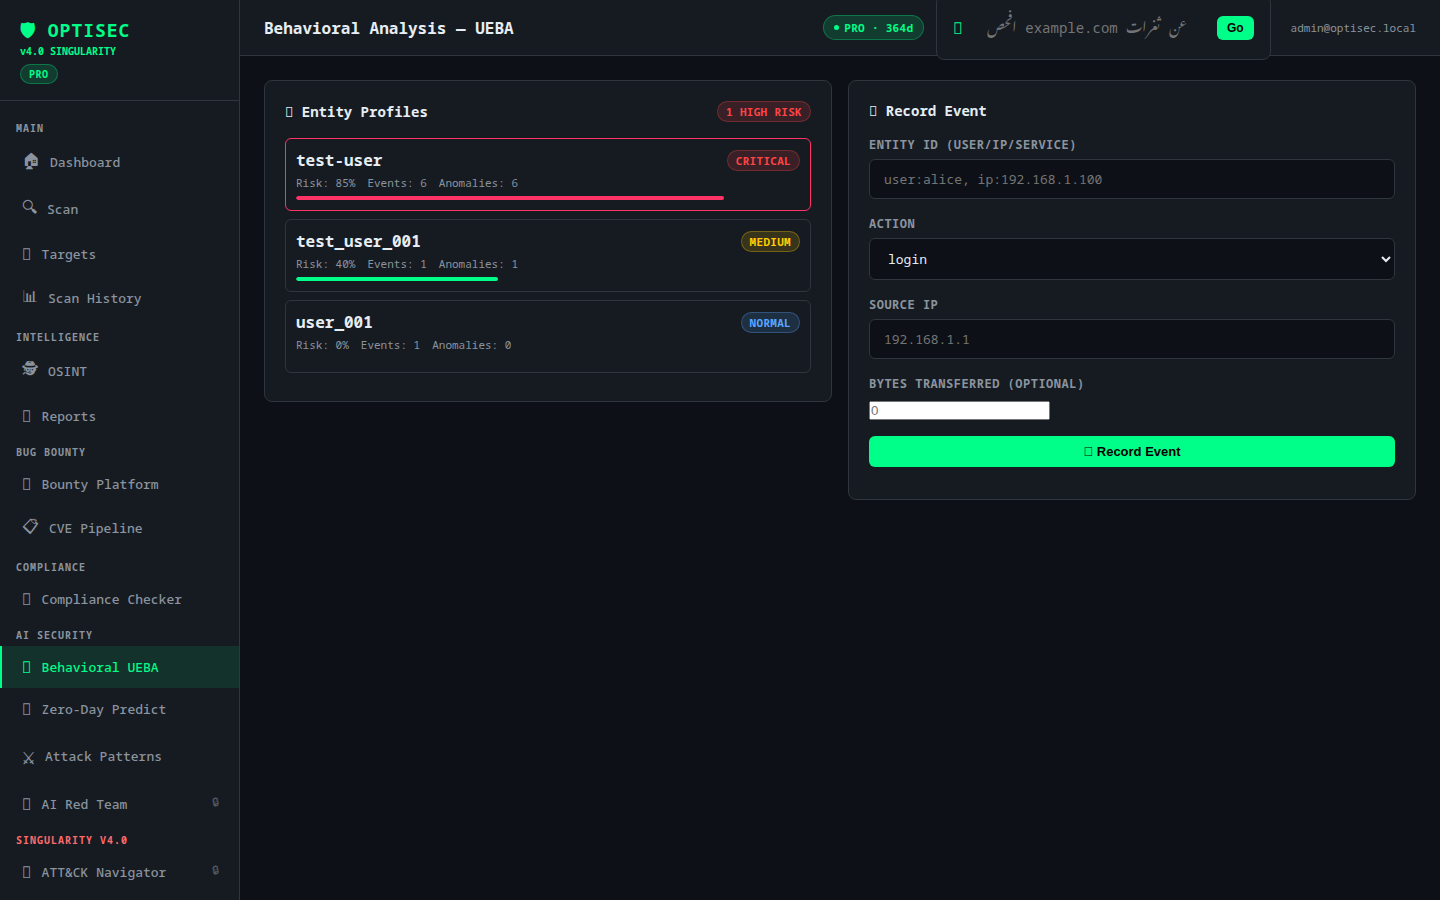Focus the Source IP input field

[x=1132, y=339]
